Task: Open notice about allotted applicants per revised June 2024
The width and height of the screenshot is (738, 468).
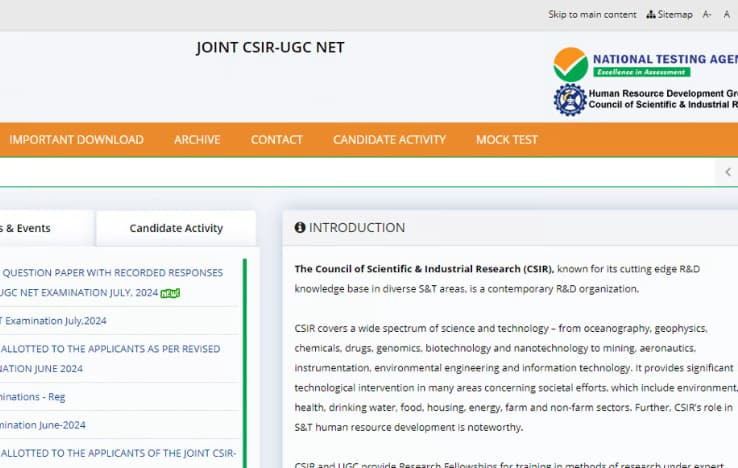Action: click(x=110, y=359)
